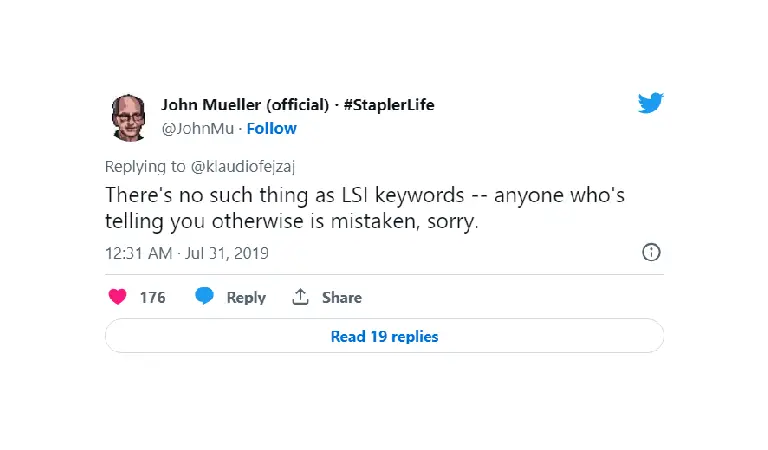The height and width of the screenshot is (450, 768).
Task: Open the tweet info circle icon
Action: pyautogui.click(x=651, y=253)
